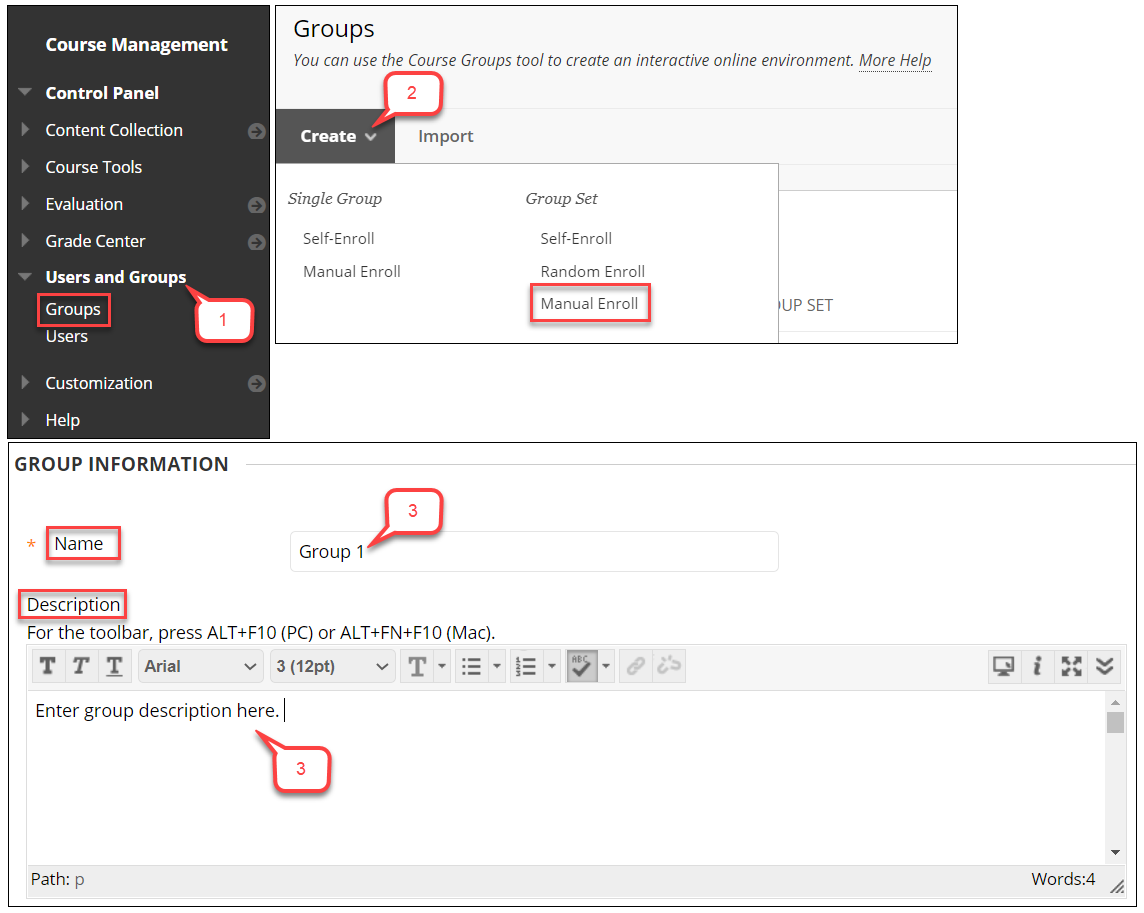Open Groups under Users and Groups
Screen dimensions: 1144x913
point(73,309)
